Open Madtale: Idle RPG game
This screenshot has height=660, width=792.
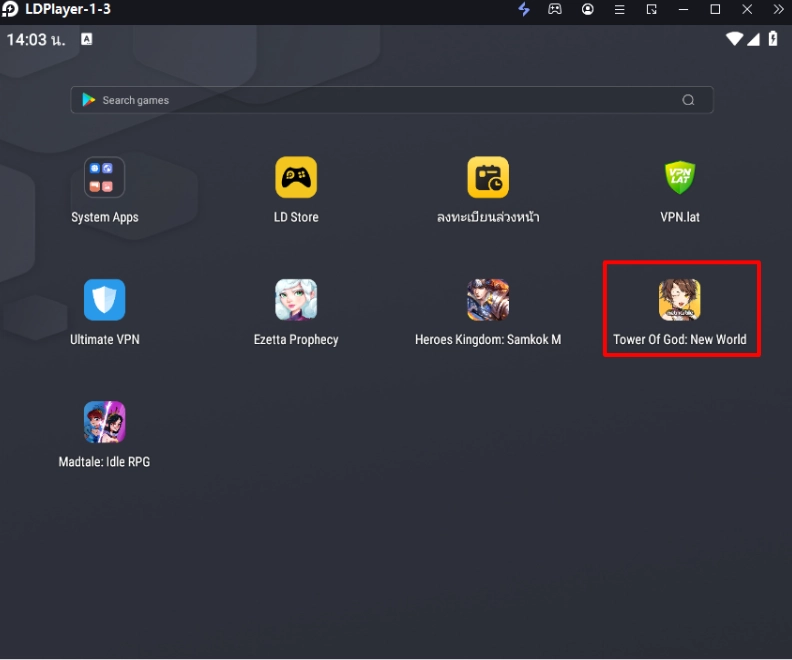click(104, 422)
